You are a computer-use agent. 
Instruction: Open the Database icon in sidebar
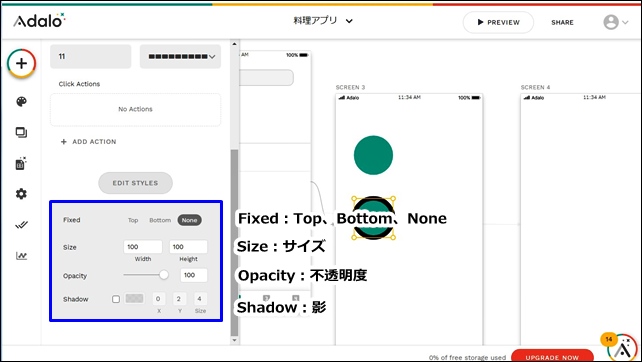[x=21, y=163]
